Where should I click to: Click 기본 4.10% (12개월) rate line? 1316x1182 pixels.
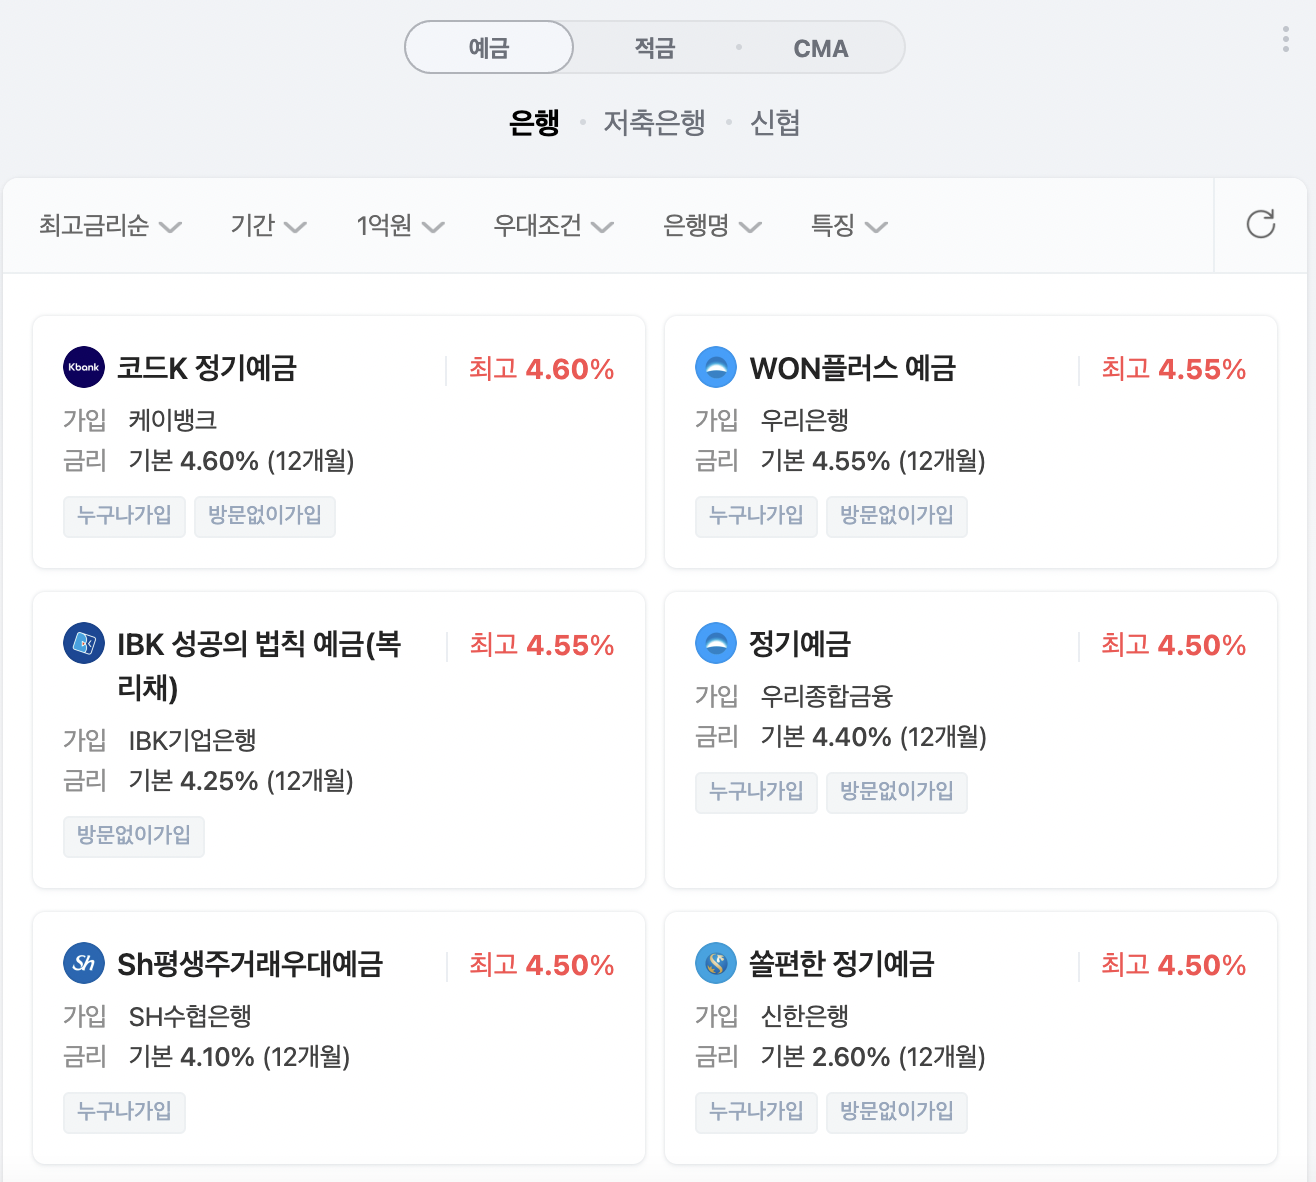coord(239,1057)
